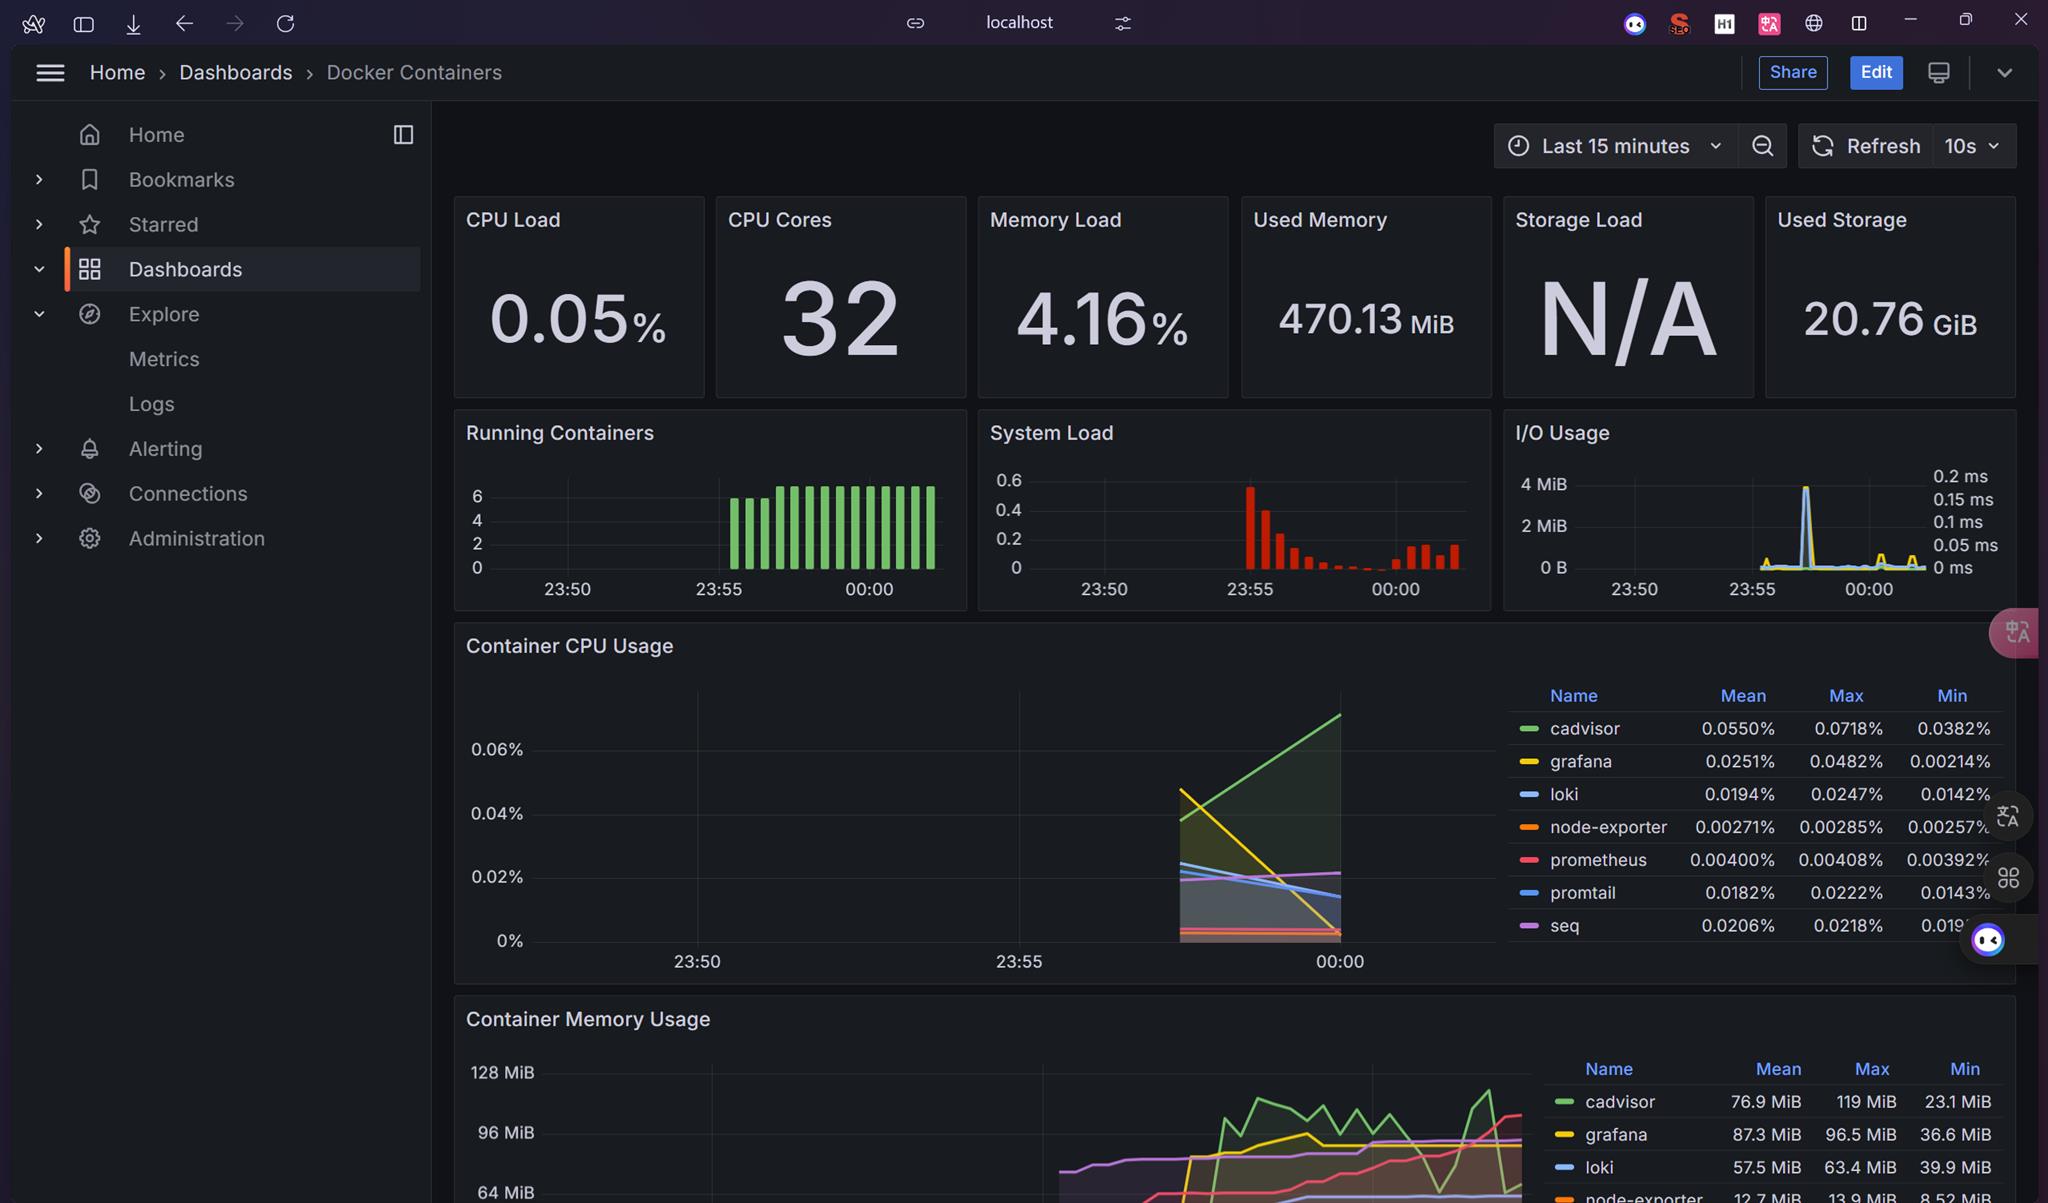
Task: Click the Dashboards breadcrumb link
Action: tap(235, 73)
